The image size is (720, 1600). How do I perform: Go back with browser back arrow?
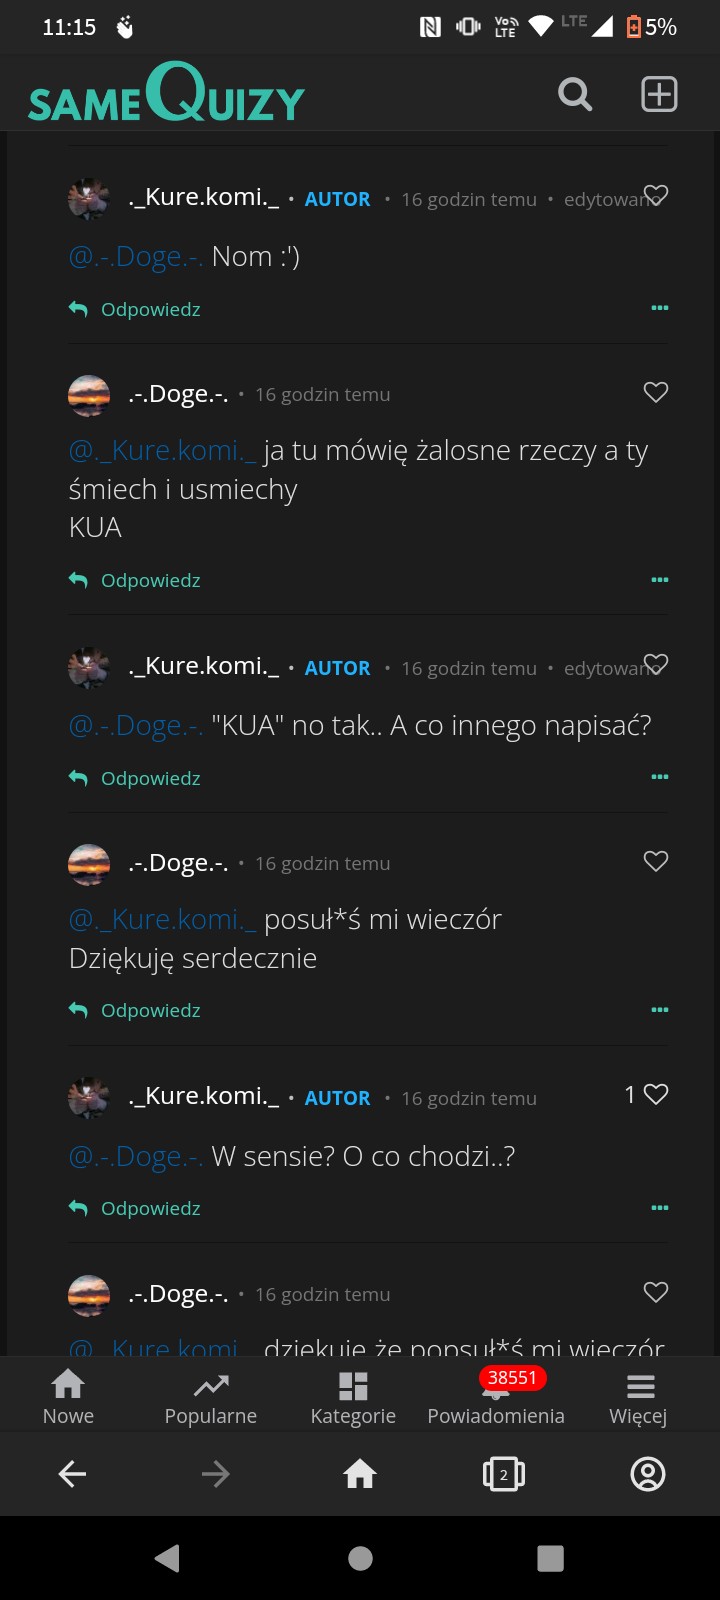coord(72,1474)
